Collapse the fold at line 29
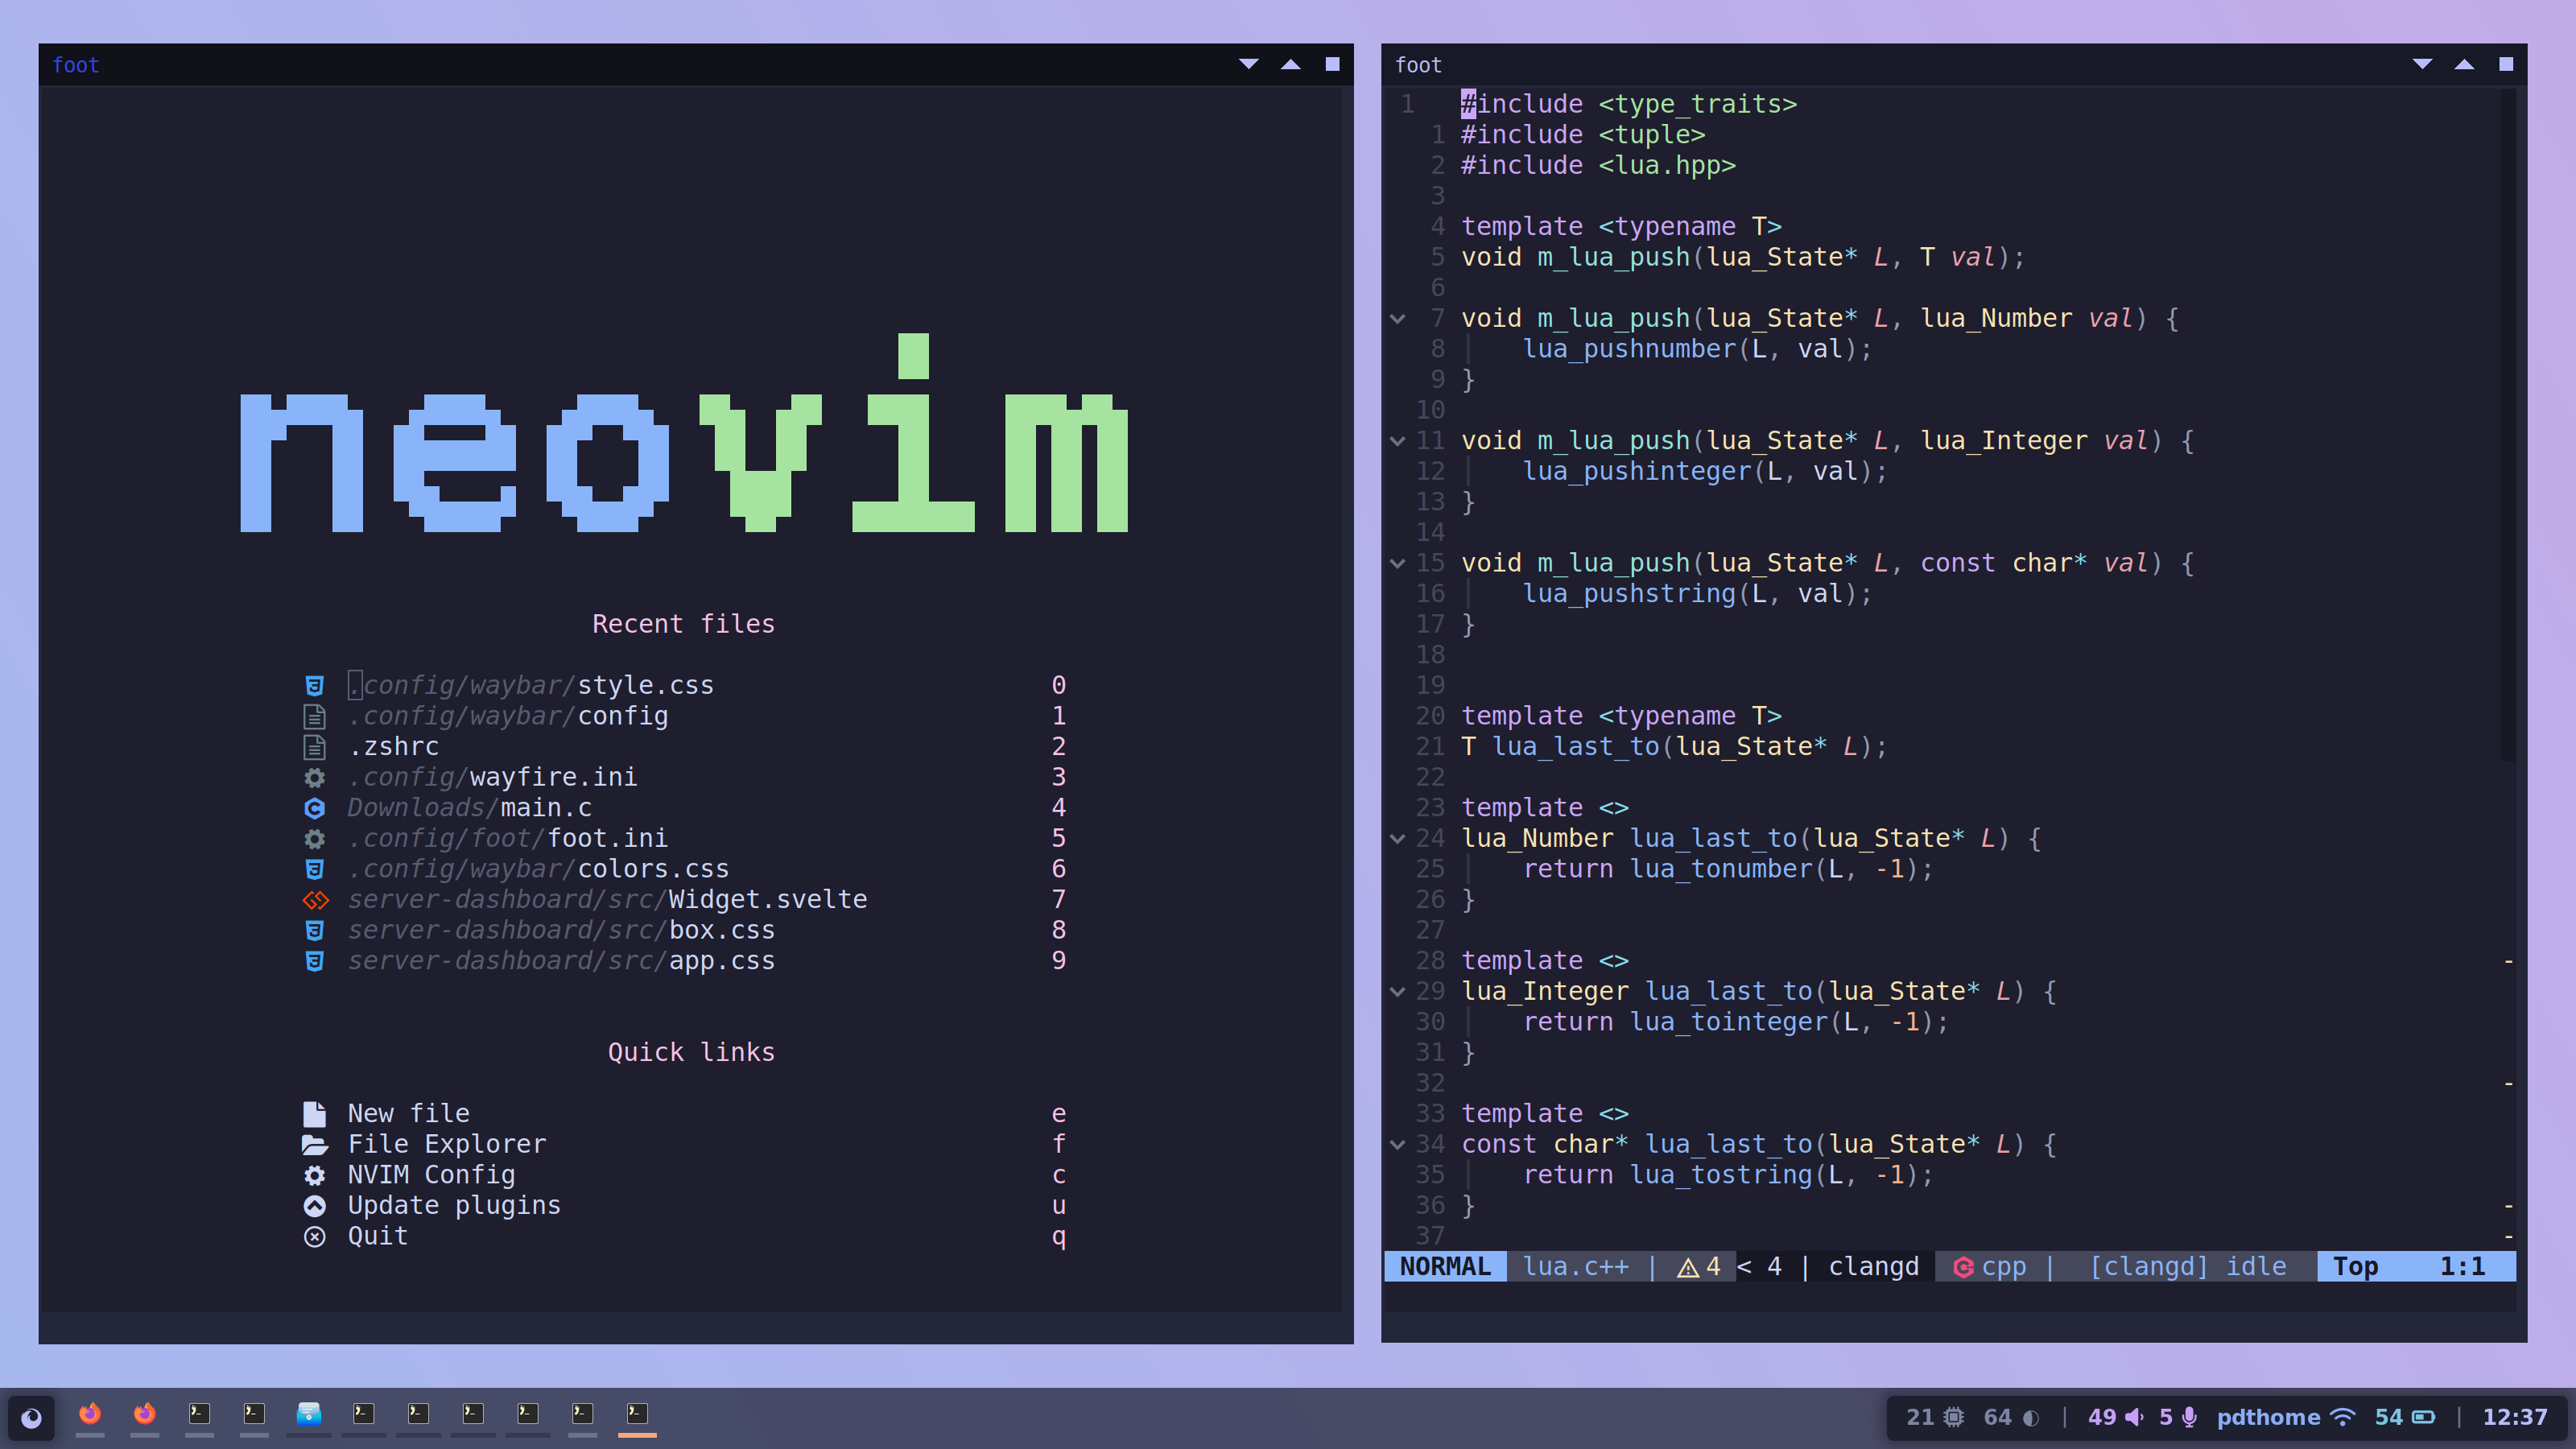 click(1398, 992)
